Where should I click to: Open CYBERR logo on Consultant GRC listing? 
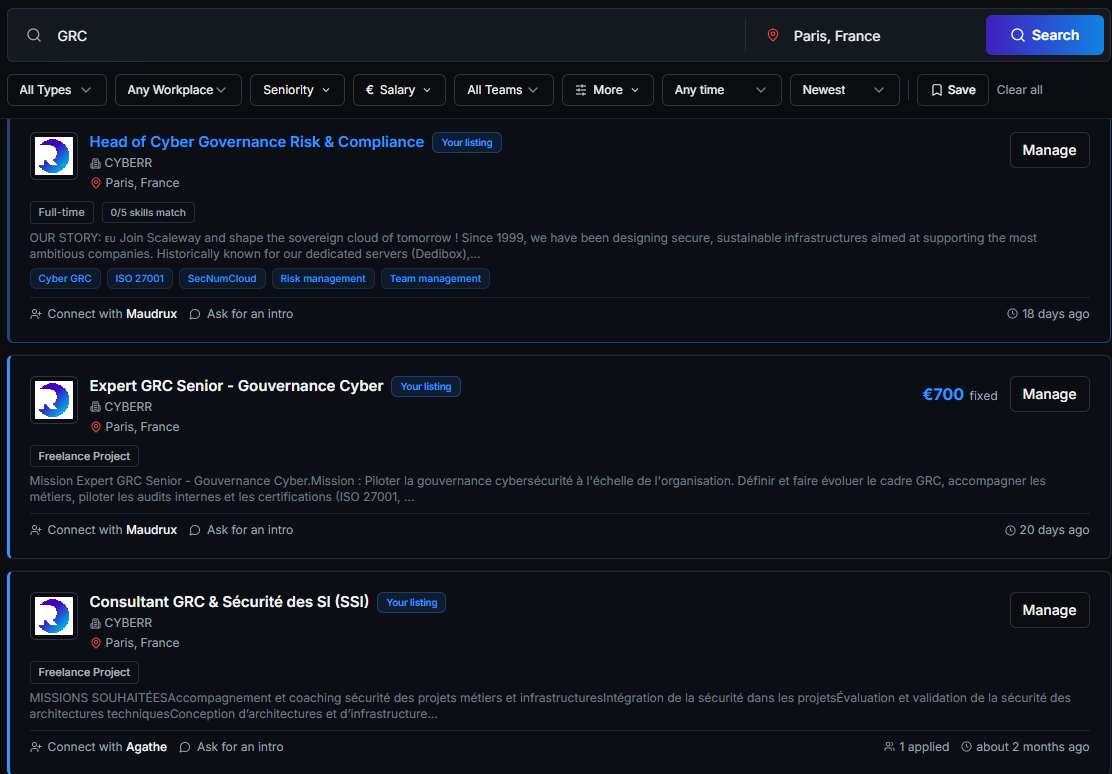pos(54,616)
